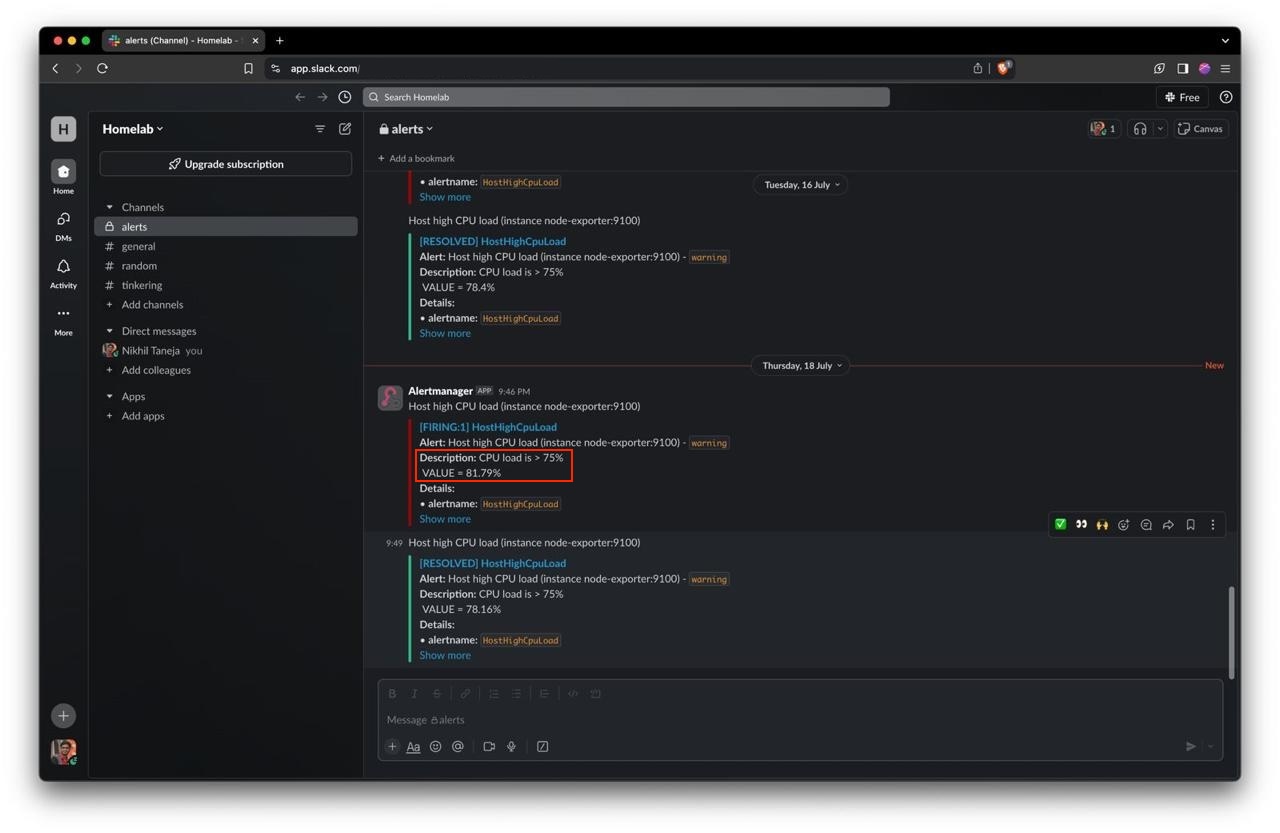Save the alert message for later
Screen dimensions: 1280x833
pos(1190,524)
